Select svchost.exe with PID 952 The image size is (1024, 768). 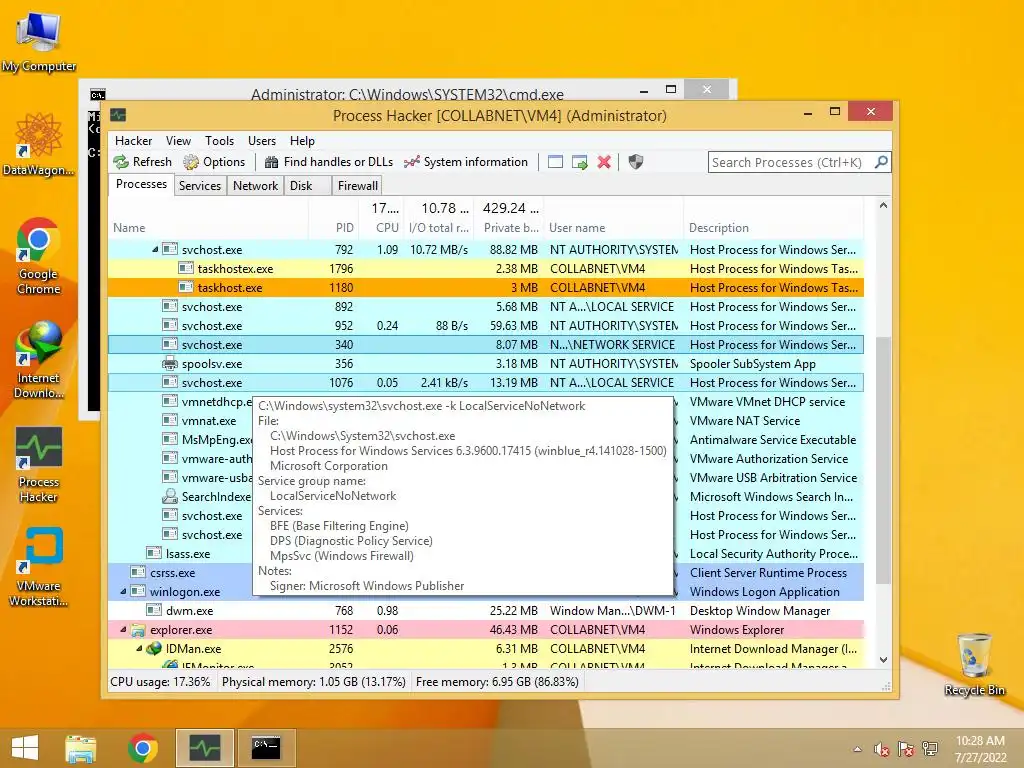tap(486, 325)
